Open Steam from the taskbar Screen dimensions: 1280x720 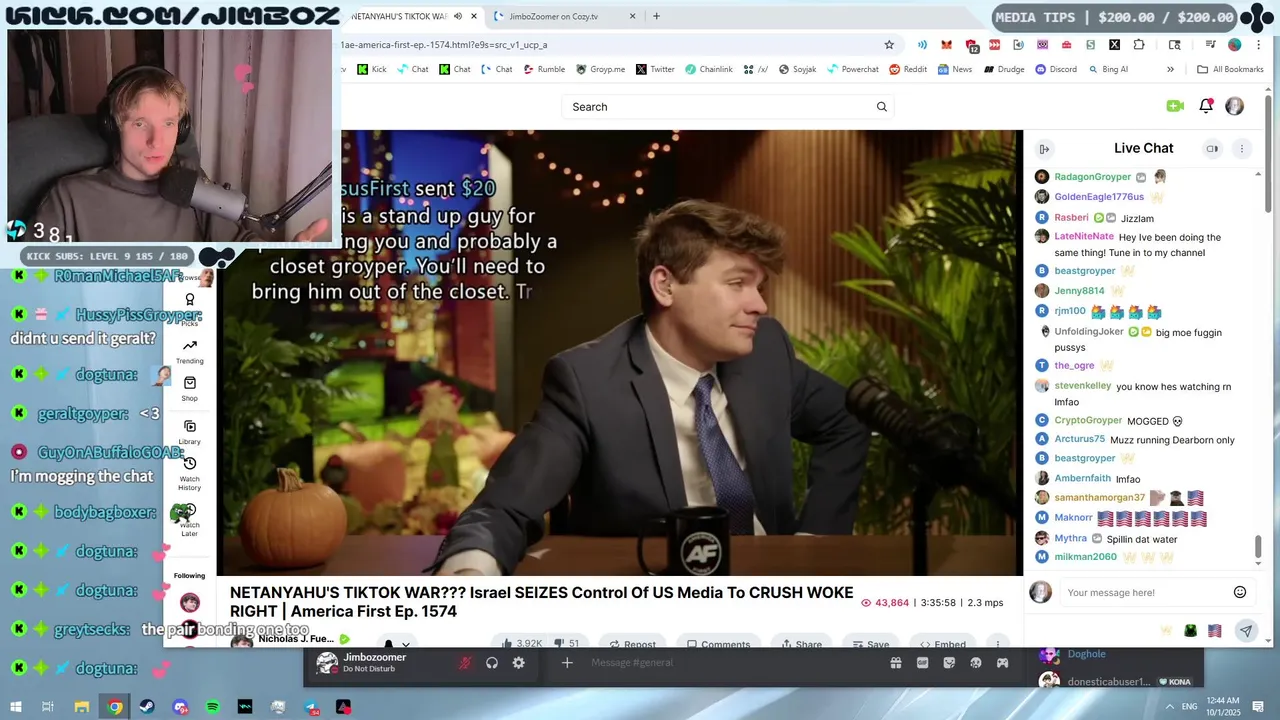tap(147, 707)
